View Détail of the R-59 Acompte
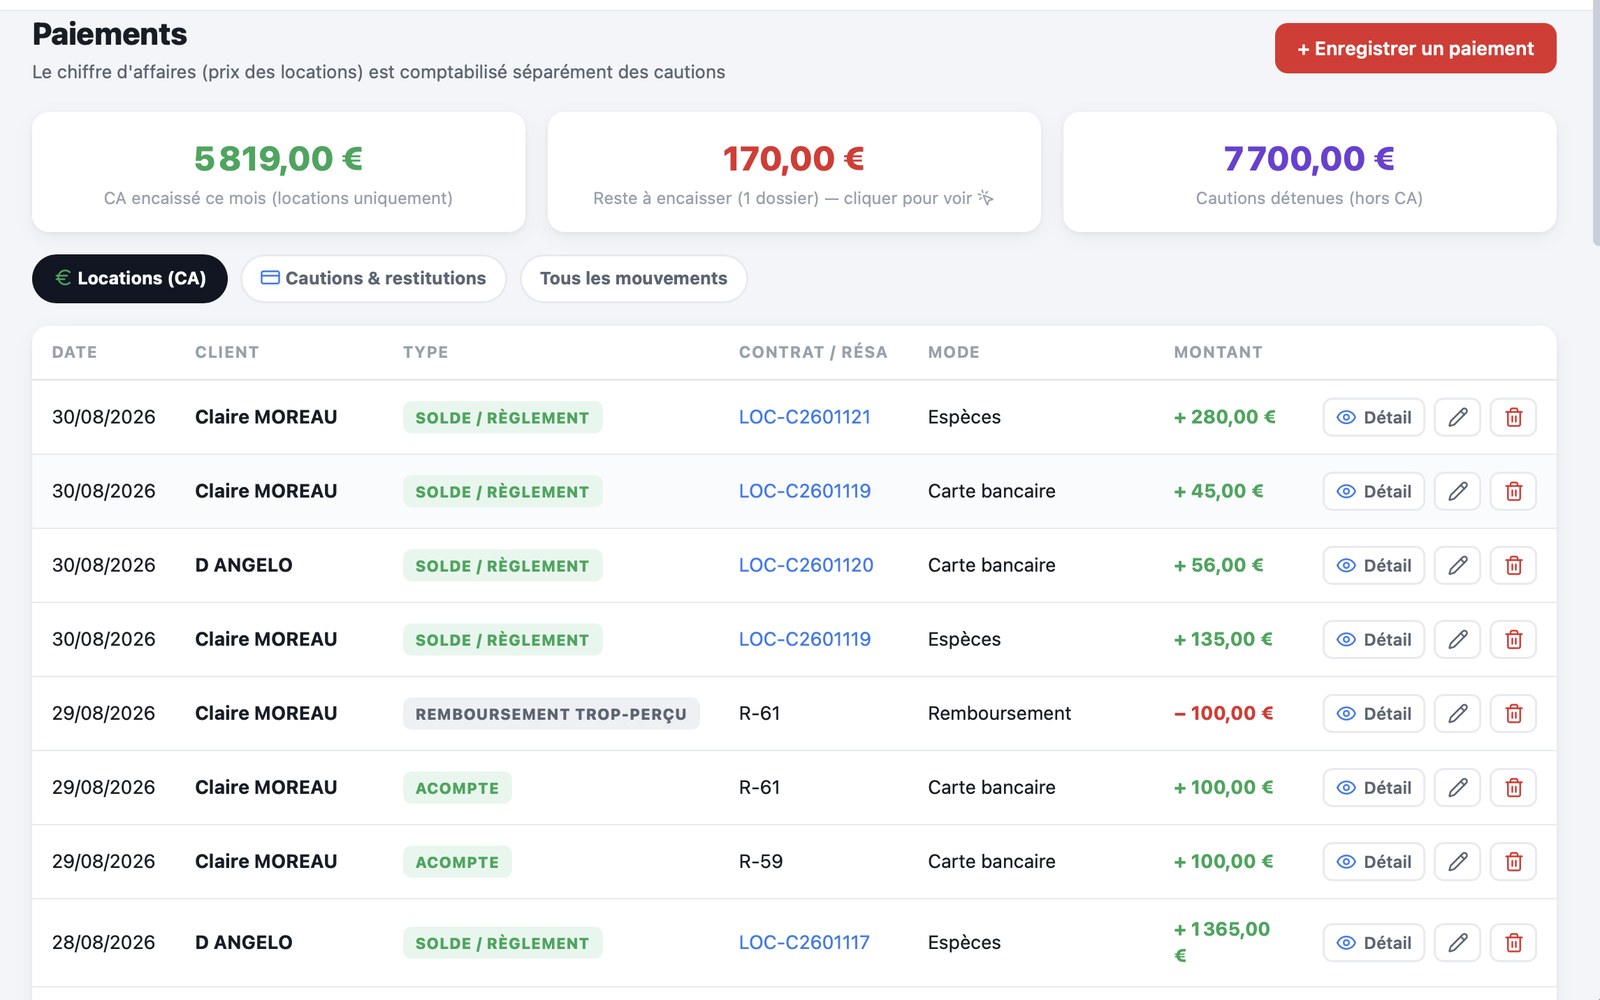Screen dimensions: 1600x1000 click(x=1373, y=861)
